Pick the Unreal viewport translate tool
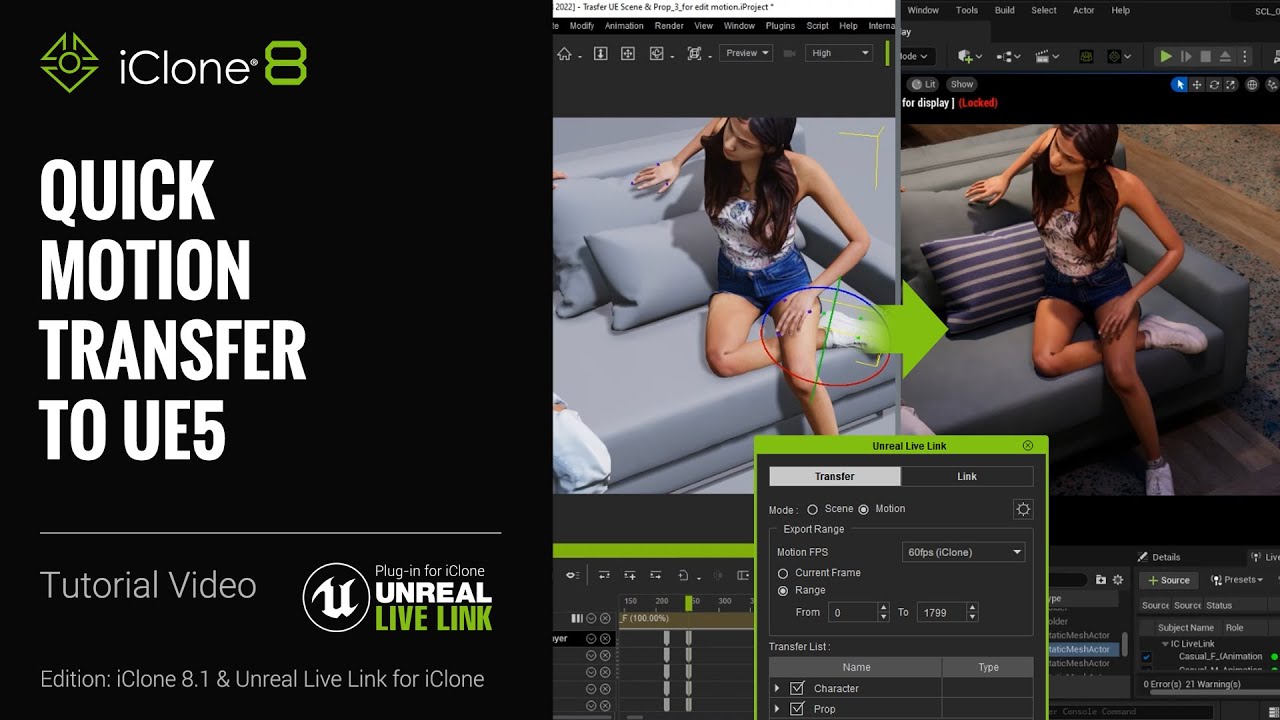The height and width of the screenshot is (720, 1280). 1197,85
